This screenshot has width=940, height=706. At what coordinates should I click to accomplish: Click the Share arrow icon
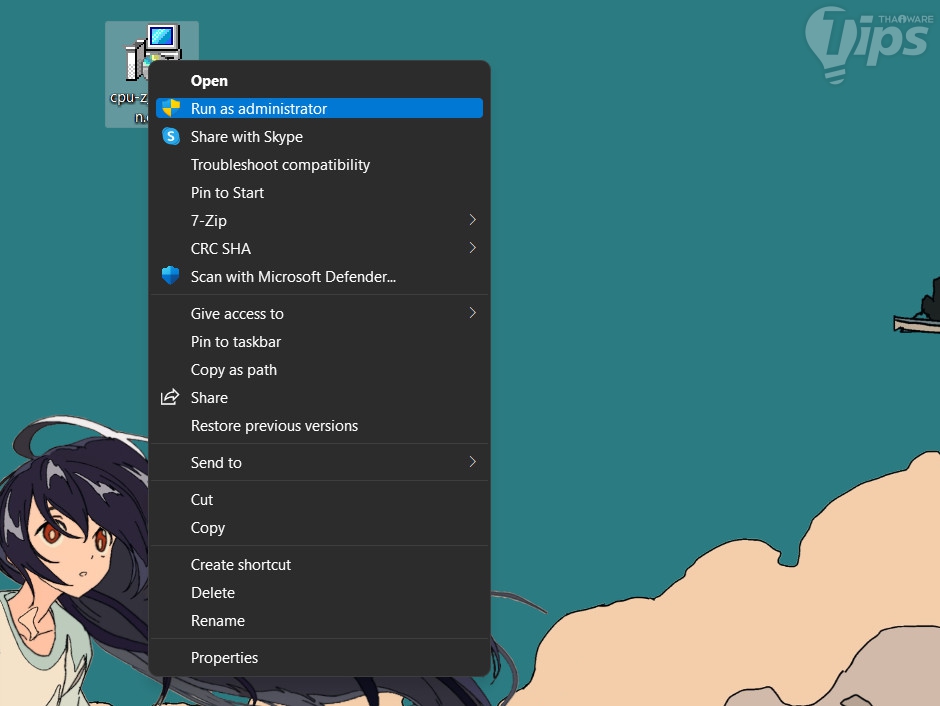(170, 397)
